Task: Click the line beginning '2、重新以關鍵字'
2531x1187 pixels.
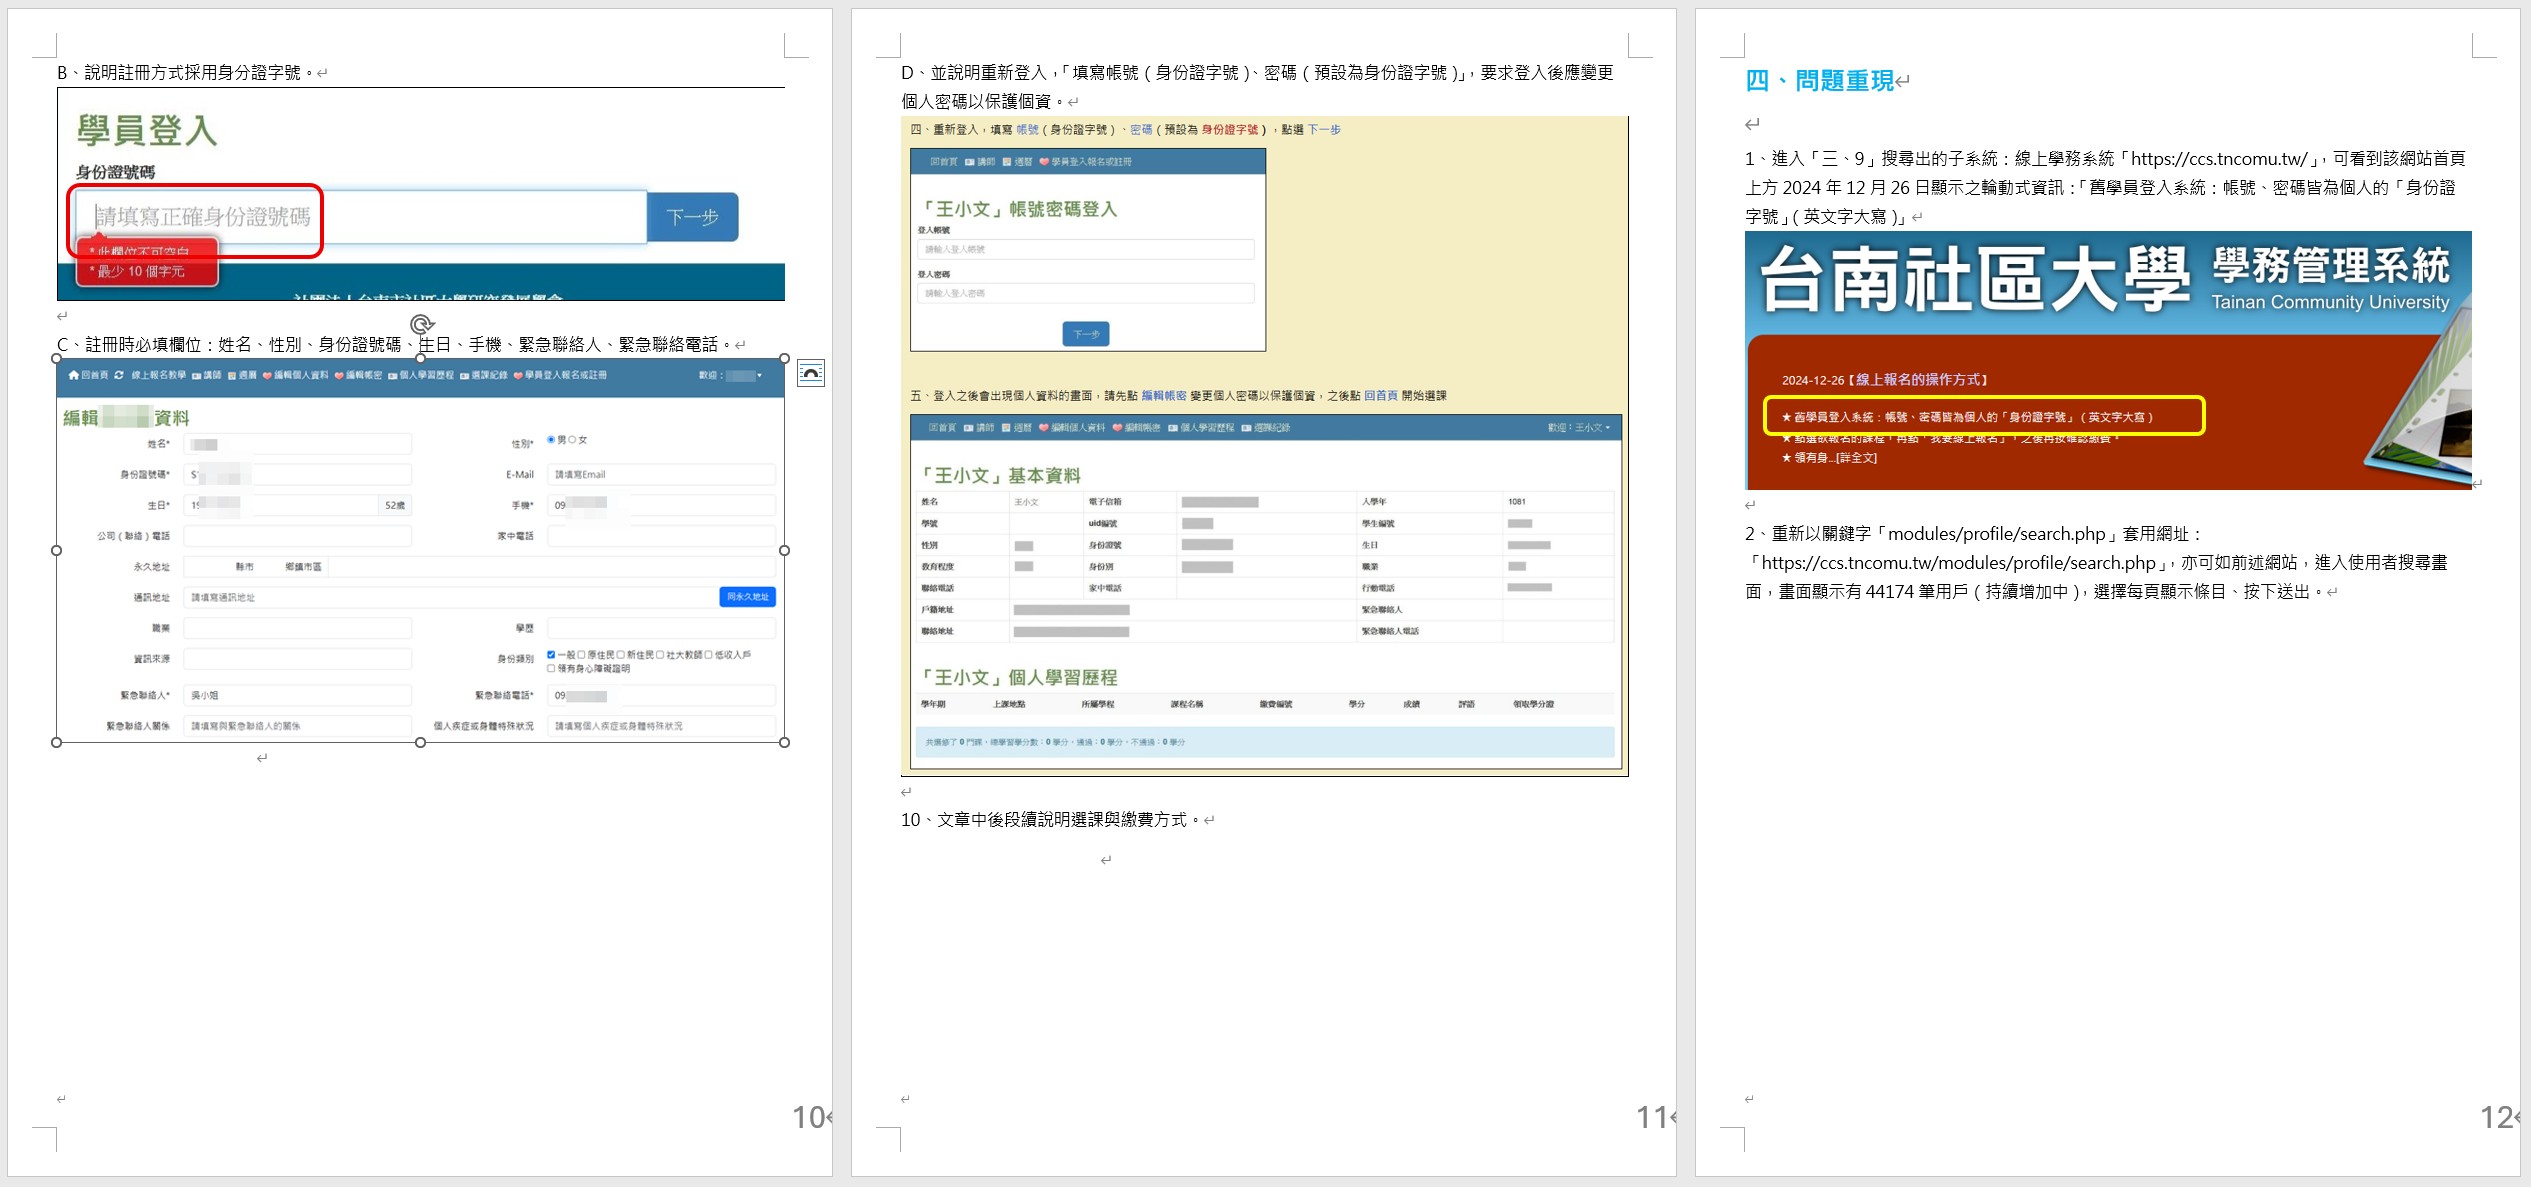Action: click(x=1974, y=533)
